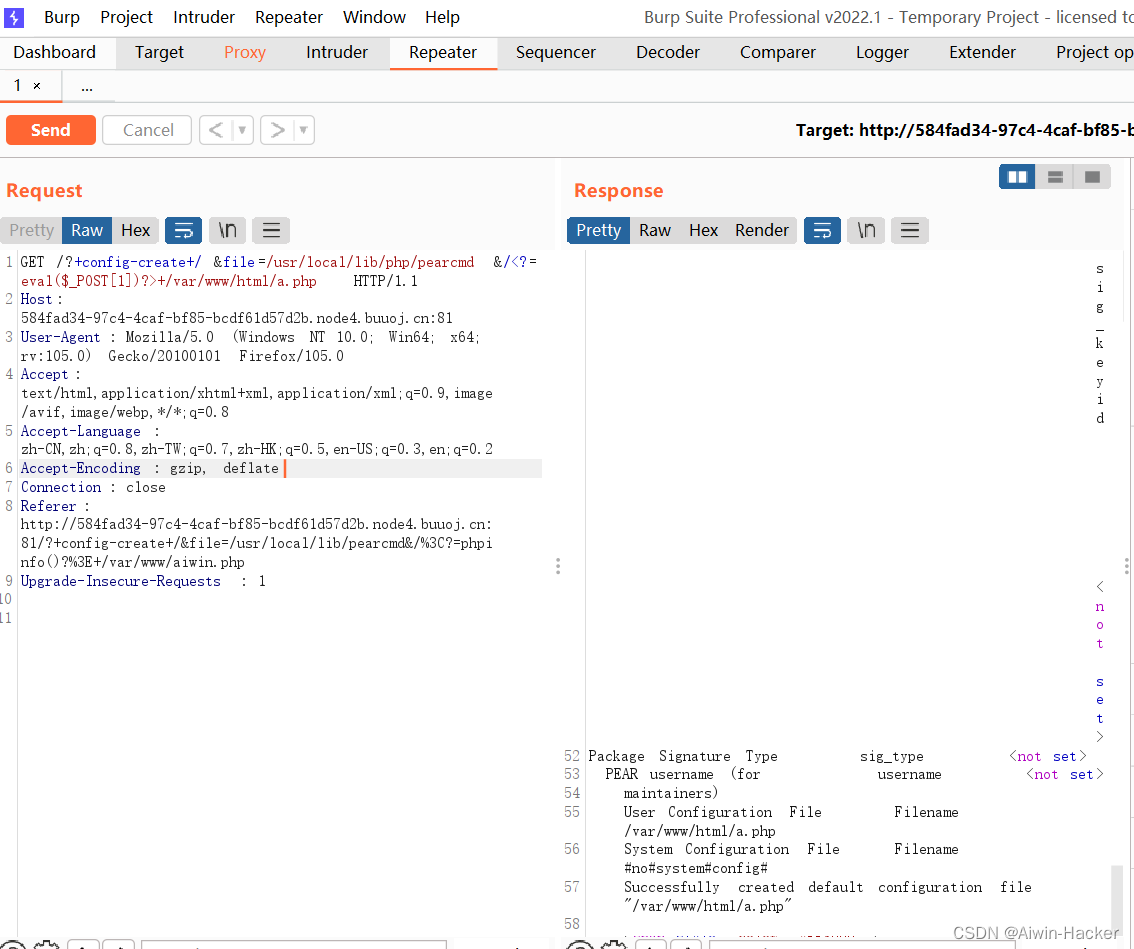Image resolution: width=1134 pixels, height=949 pixels.
Task: Toggle response word wrap icon
Action: click(822, 231)
